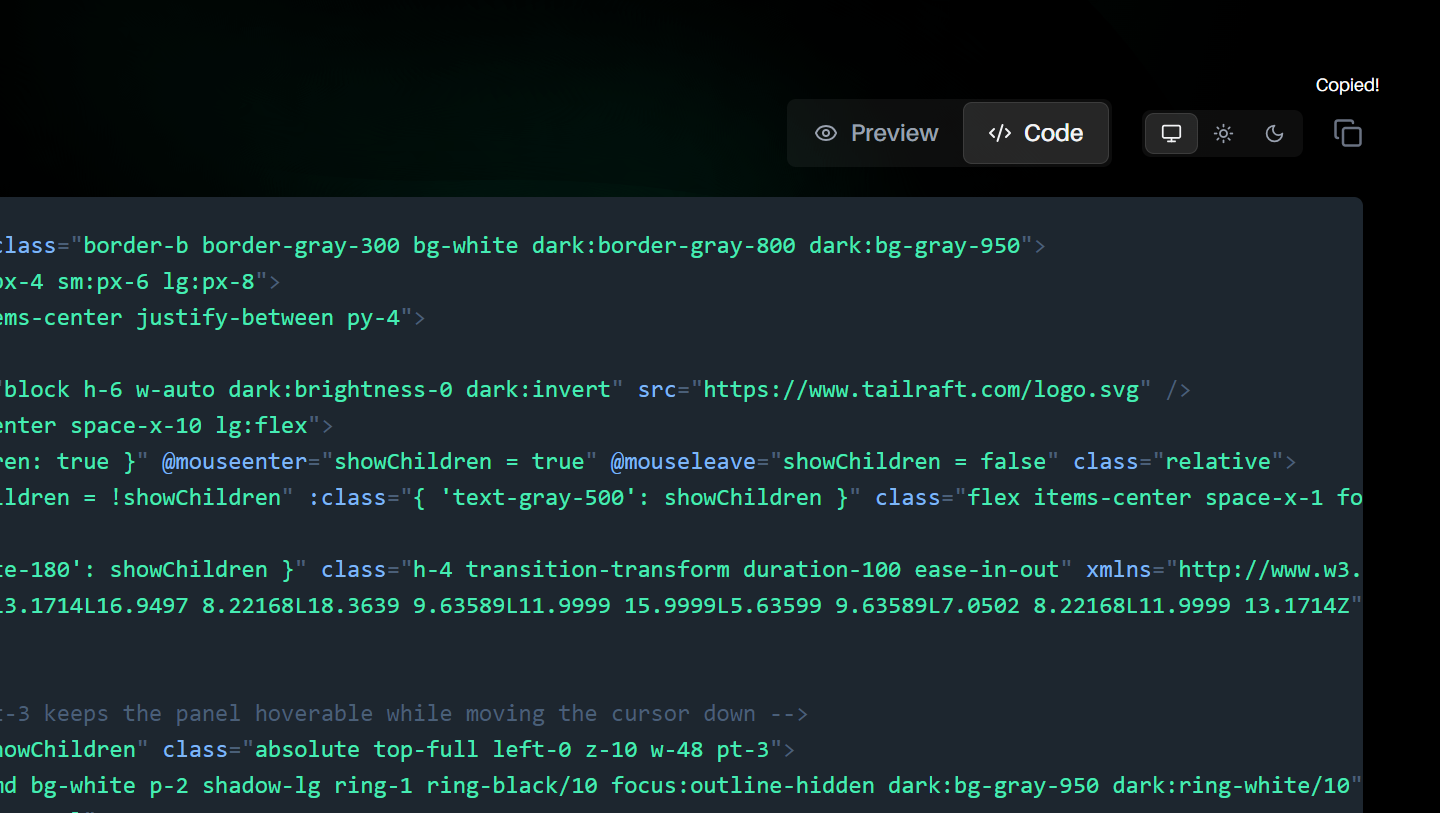Switch to light theme sun icon

coord(1223,133)
